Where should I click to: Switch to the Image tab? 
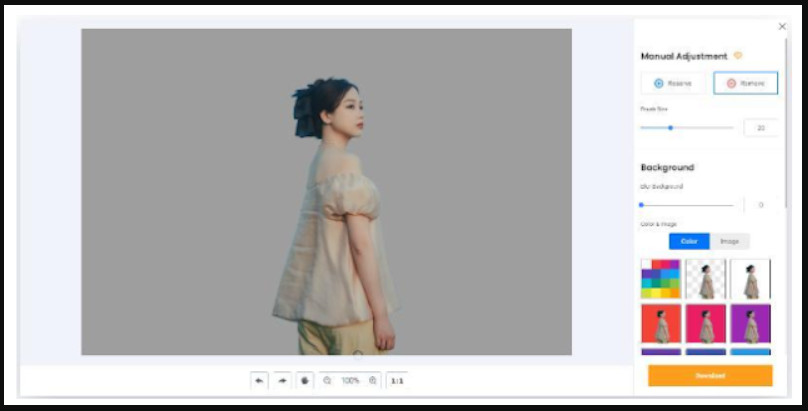click(729, 241)
